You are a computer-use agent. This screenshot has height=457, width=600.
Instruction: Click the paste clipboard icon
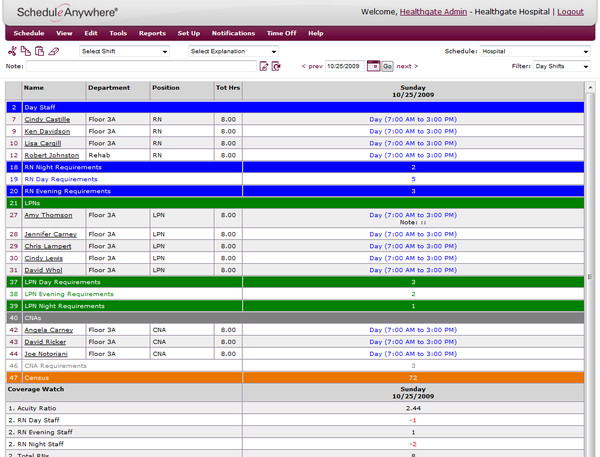(39, 51)
